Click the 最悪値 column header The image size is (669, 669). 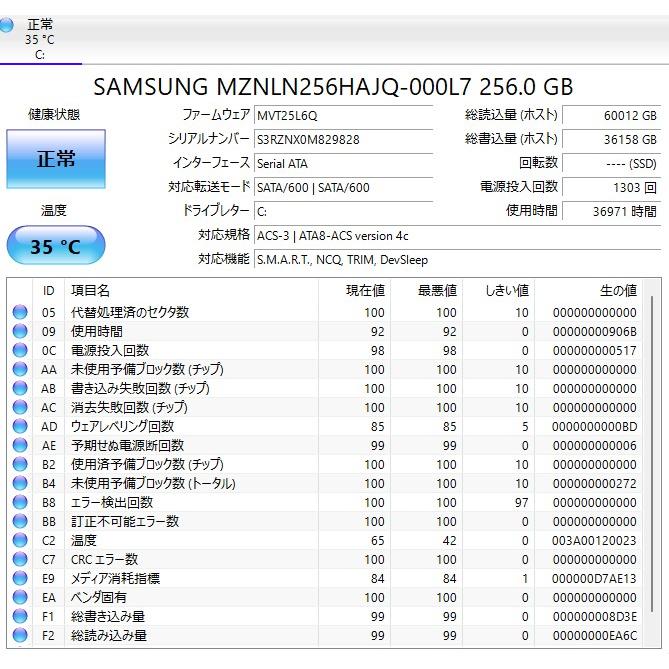426,291
